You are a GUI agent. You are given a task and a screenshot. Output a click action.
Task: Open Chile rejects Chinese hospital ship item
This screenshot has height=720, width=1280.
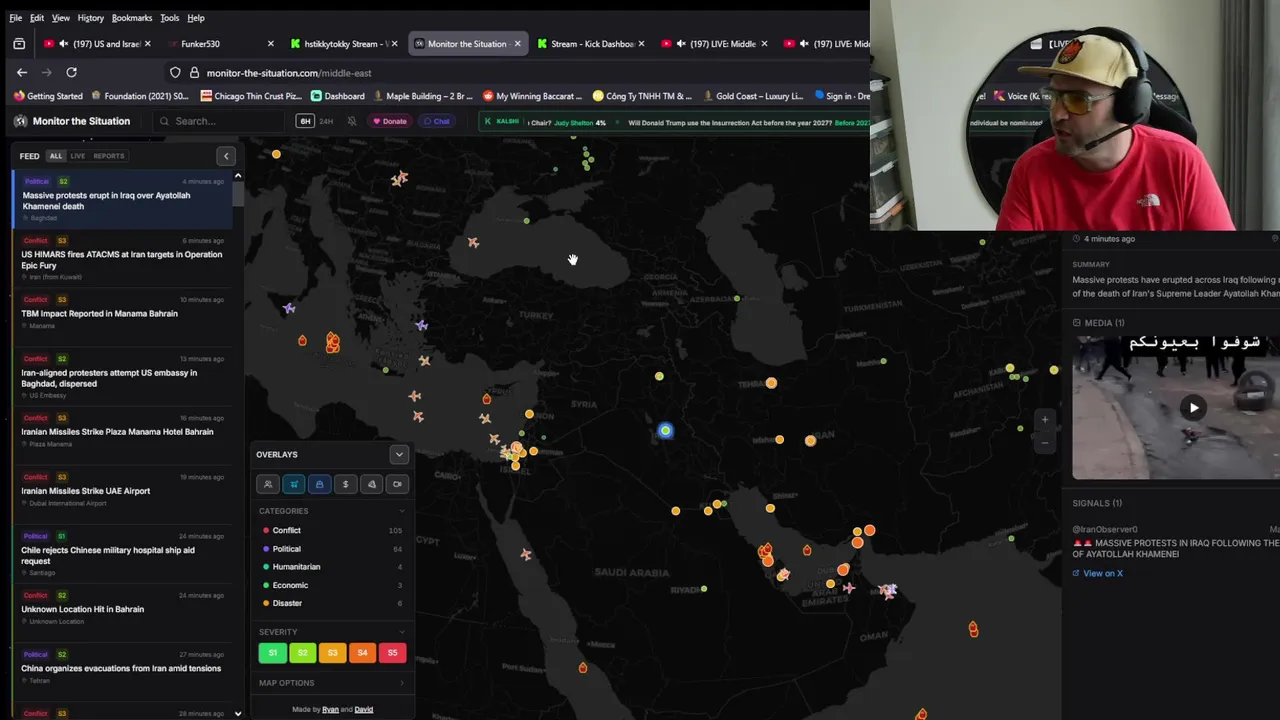click(x=122, y=554)
